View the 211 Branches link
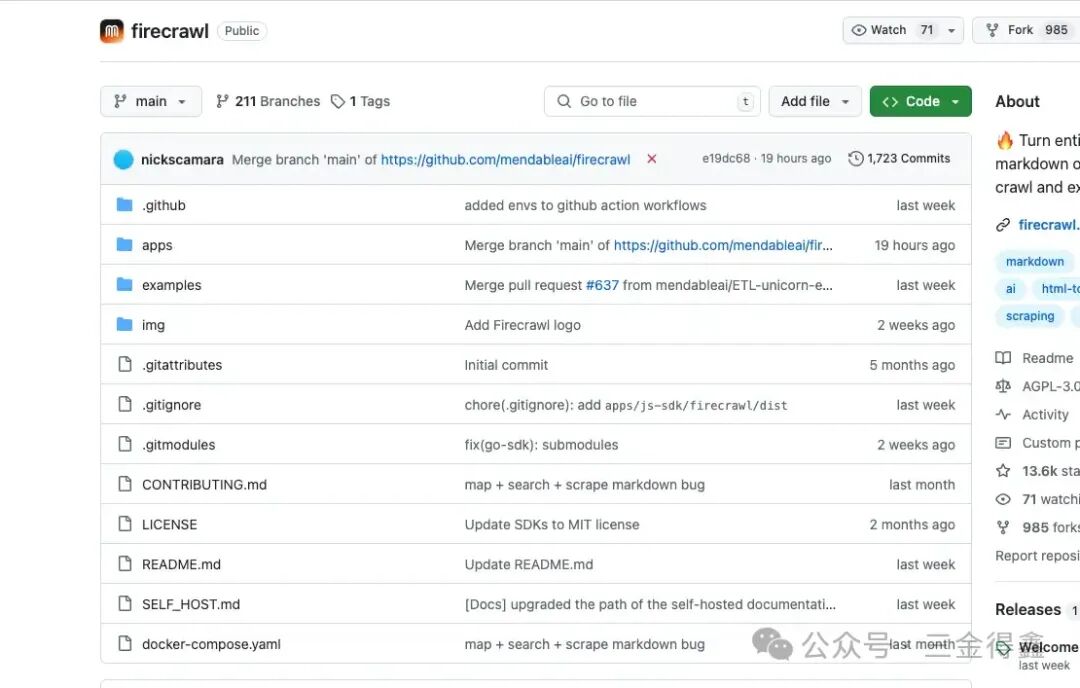 [268, 101]
